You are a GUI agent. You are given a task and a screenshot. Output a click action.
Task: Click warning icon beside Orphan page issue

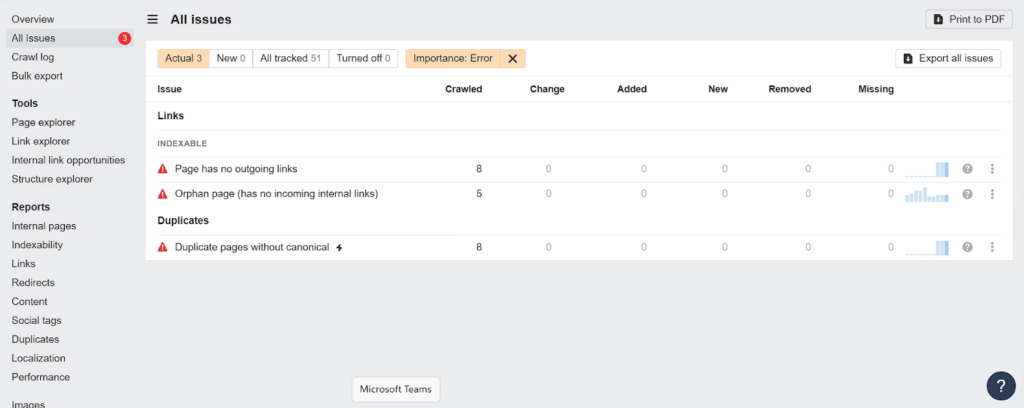(x=163, y=194)
